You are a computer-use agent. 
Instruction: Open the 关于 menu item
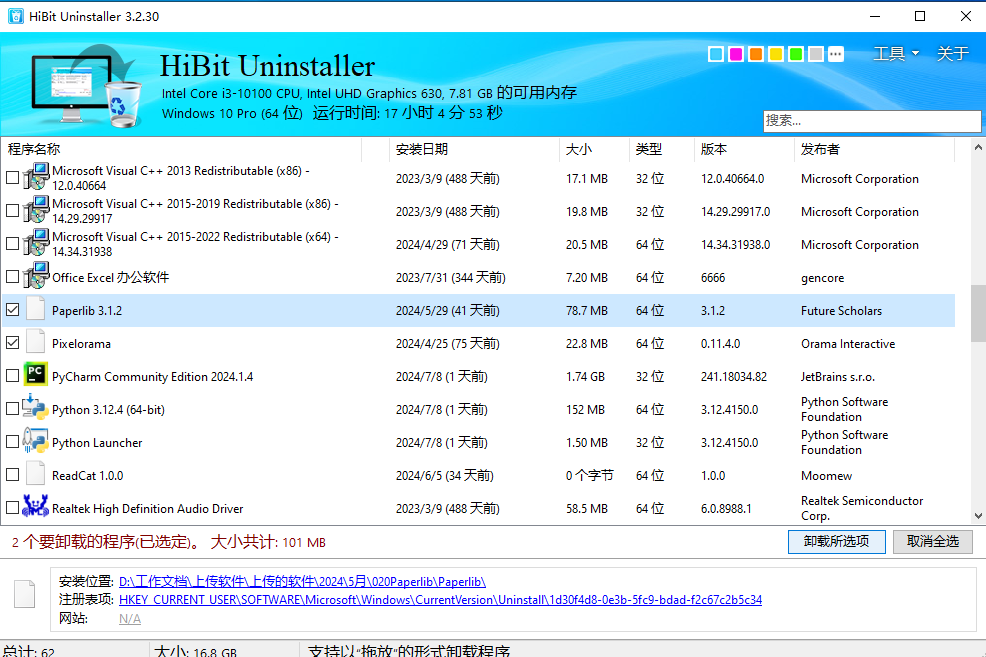(951, 53)
